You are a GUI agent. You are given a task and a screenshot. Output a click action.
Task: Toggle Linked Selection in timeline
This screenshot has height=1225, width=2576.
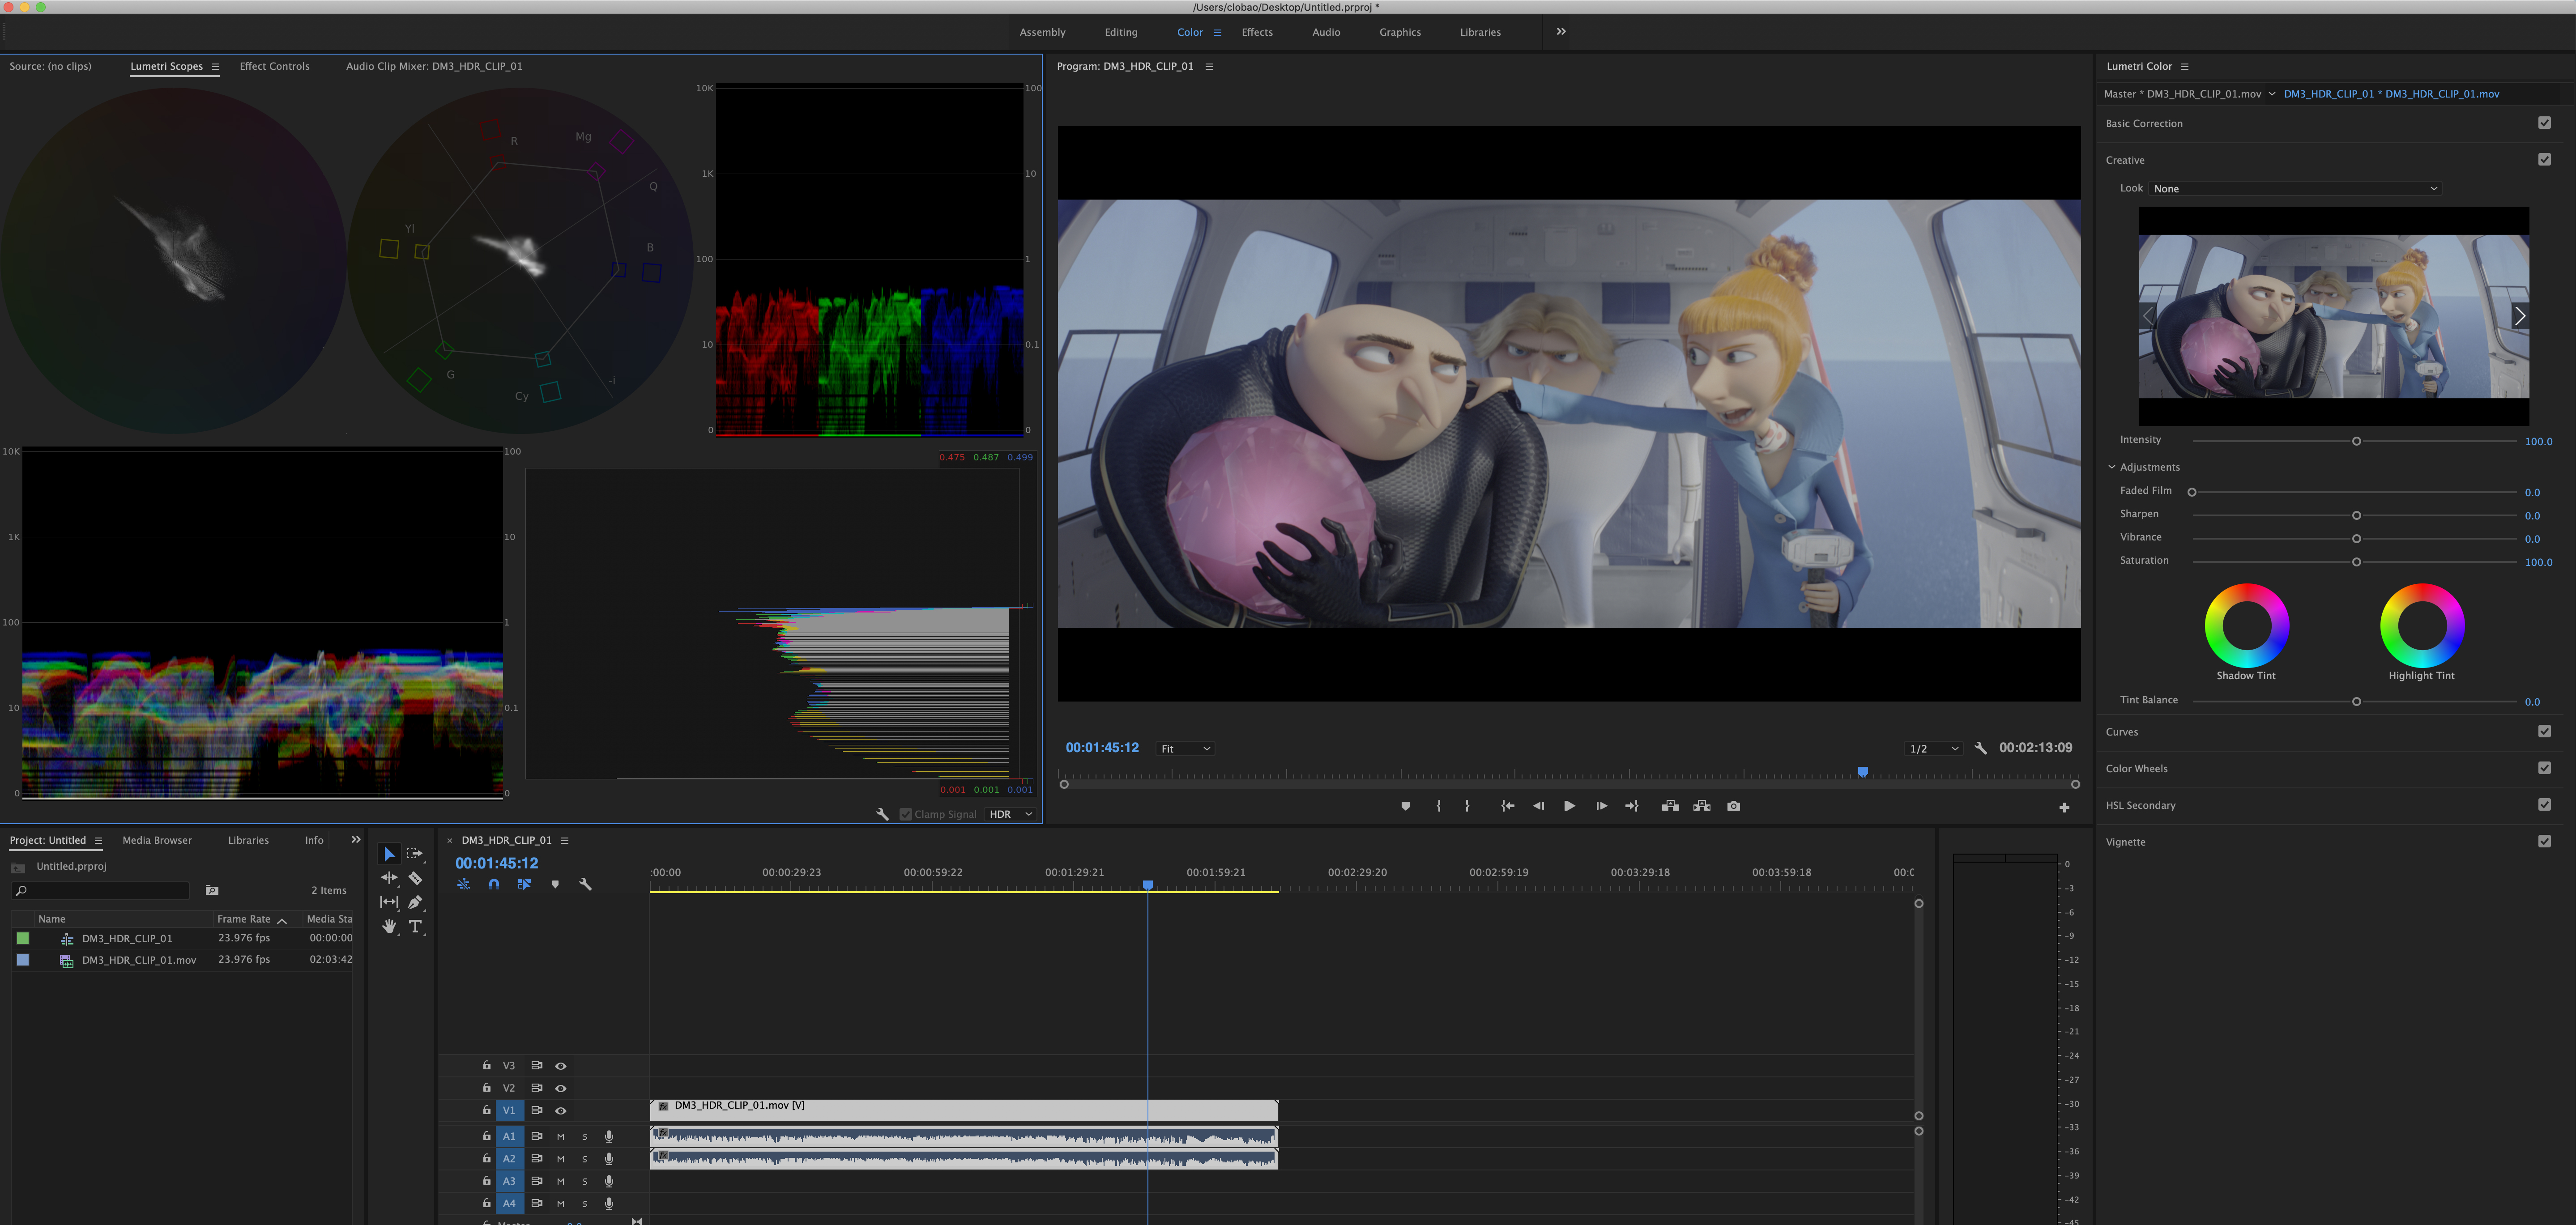click(x=524, y=884)
